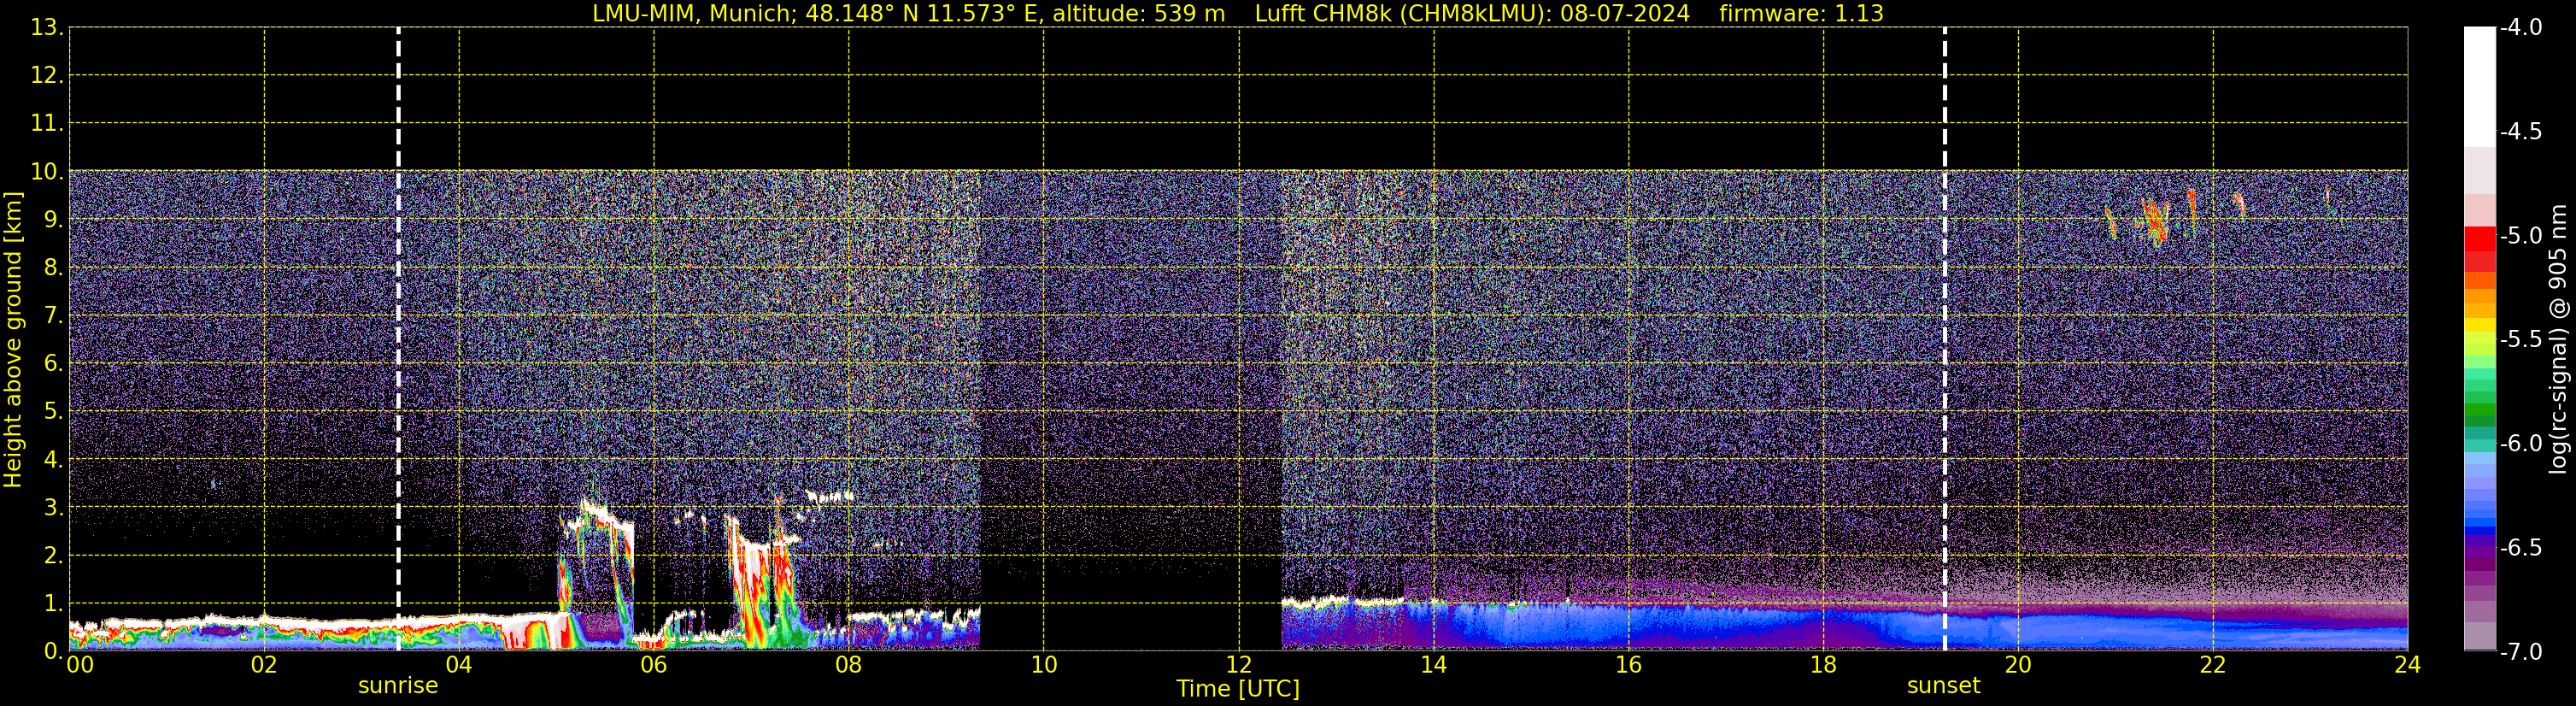Pick the "2." height axis tick label

pyautogui.click(x=54, y=556)
